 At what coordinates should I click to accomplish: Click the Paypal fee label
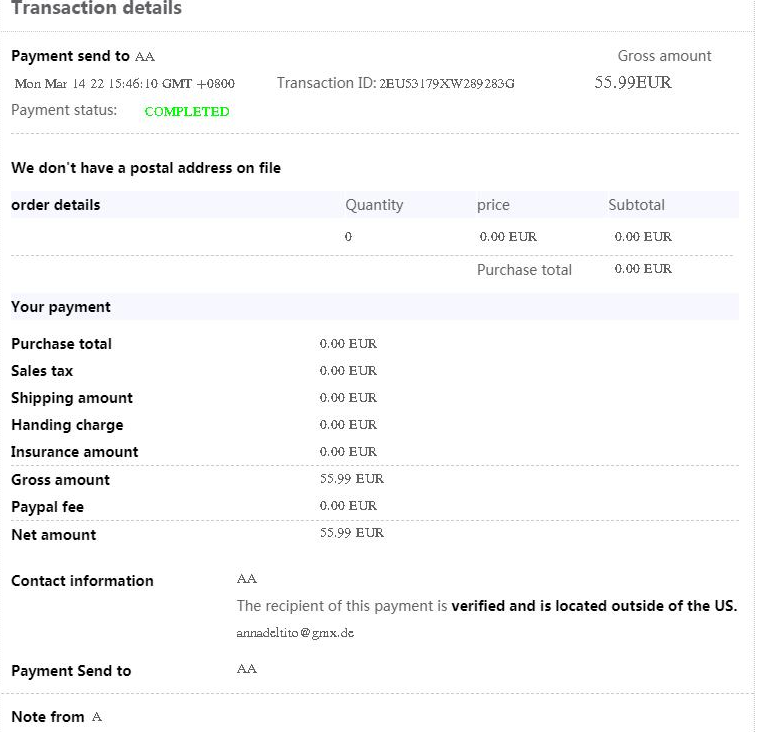[x=47, y=507]
